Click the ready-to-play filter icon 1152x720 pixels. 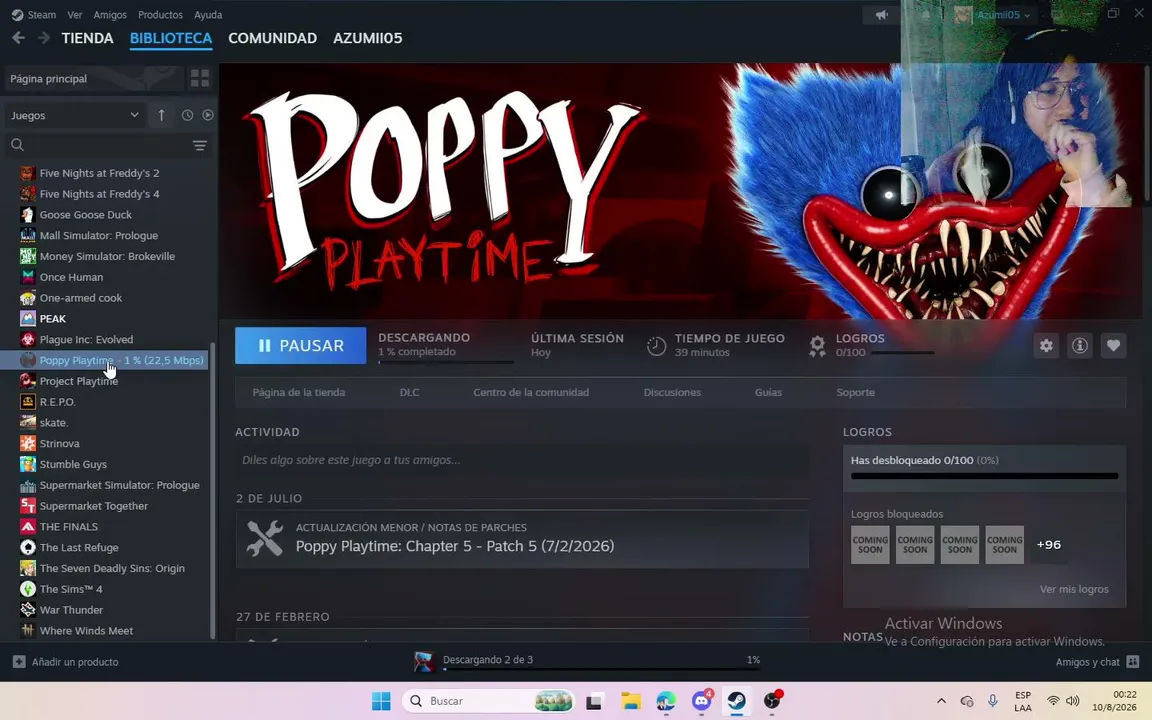(208, 115)
